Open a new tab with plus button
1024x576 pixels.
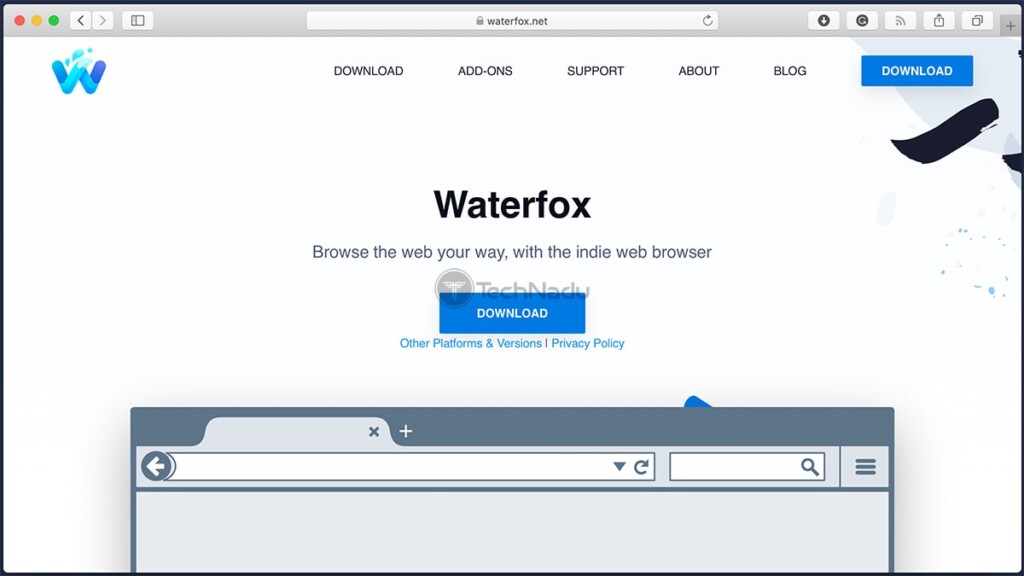(1010, 26)
